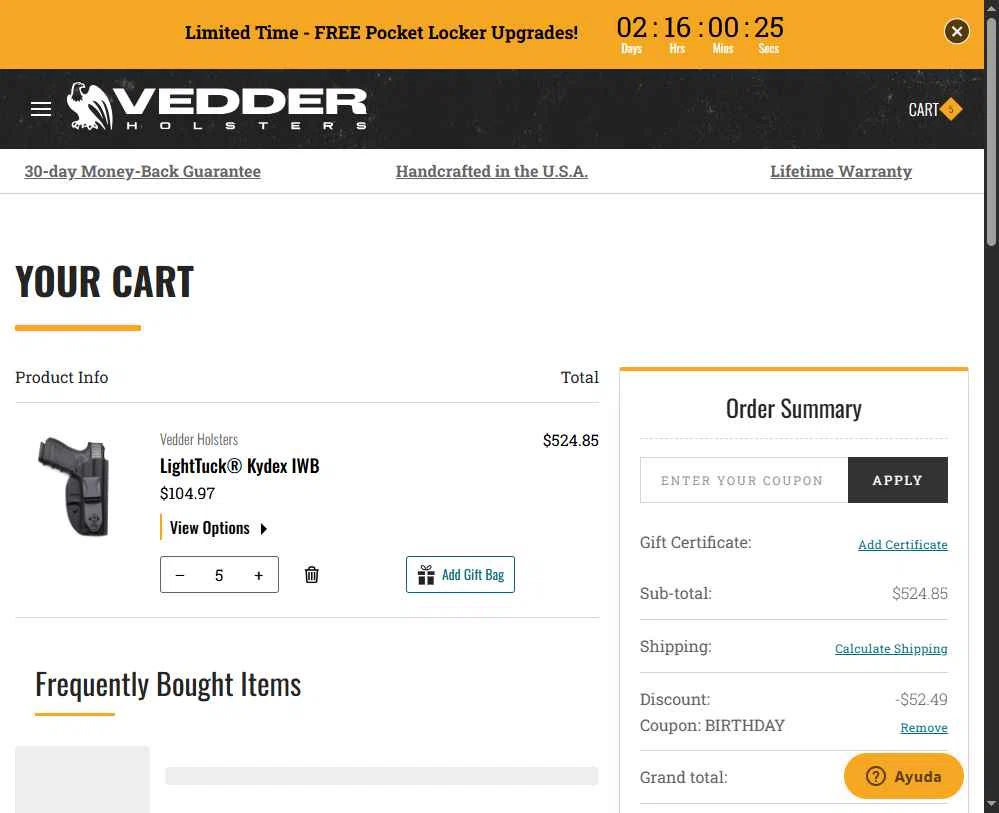Click the Vedder Holsters brand label
The image size is (999, 813).
[x=199, y=440]
